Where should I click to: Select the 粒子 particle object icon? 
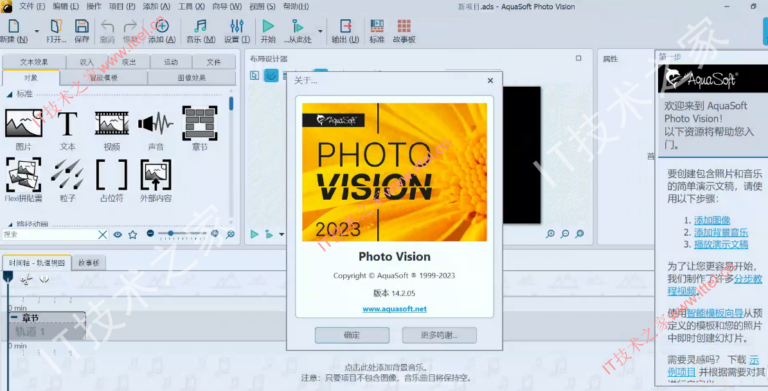pyautogui.click(x=68, y=175)
